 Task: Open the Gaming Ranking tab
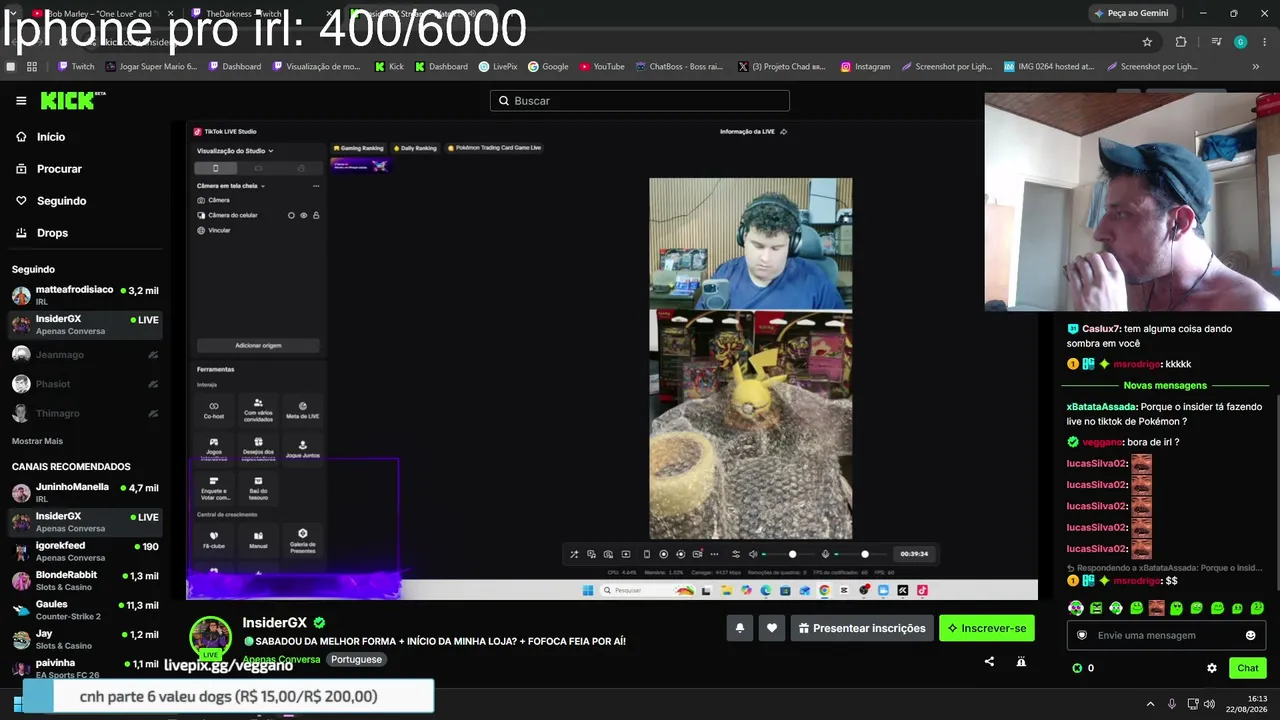pos(358,148)
